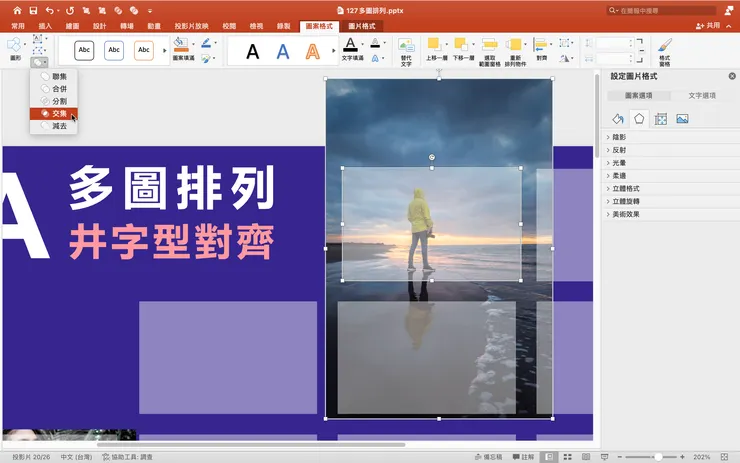Collapse the ribbon with the chevron
Image resolution: width=740 pixels, height=463 pixels.
pos(729,26)
